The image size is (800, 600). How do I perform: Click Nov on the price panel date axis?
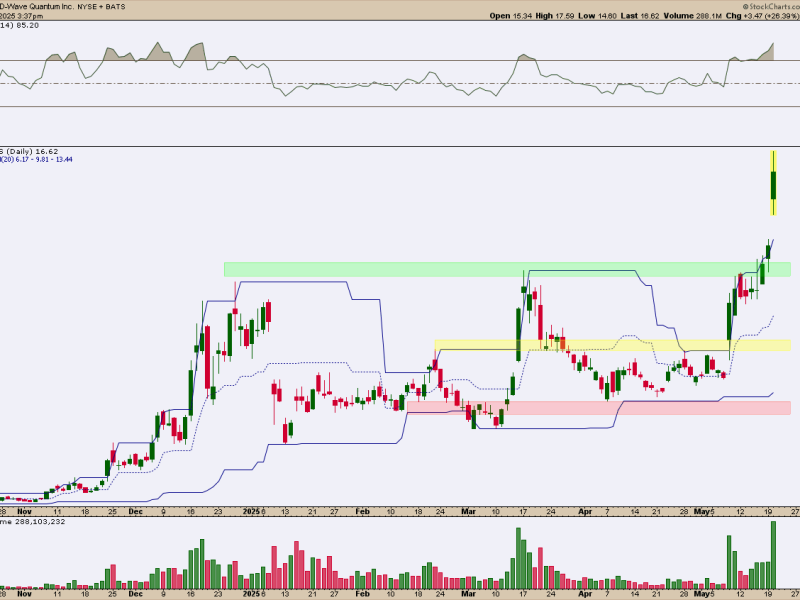[24, 511]
